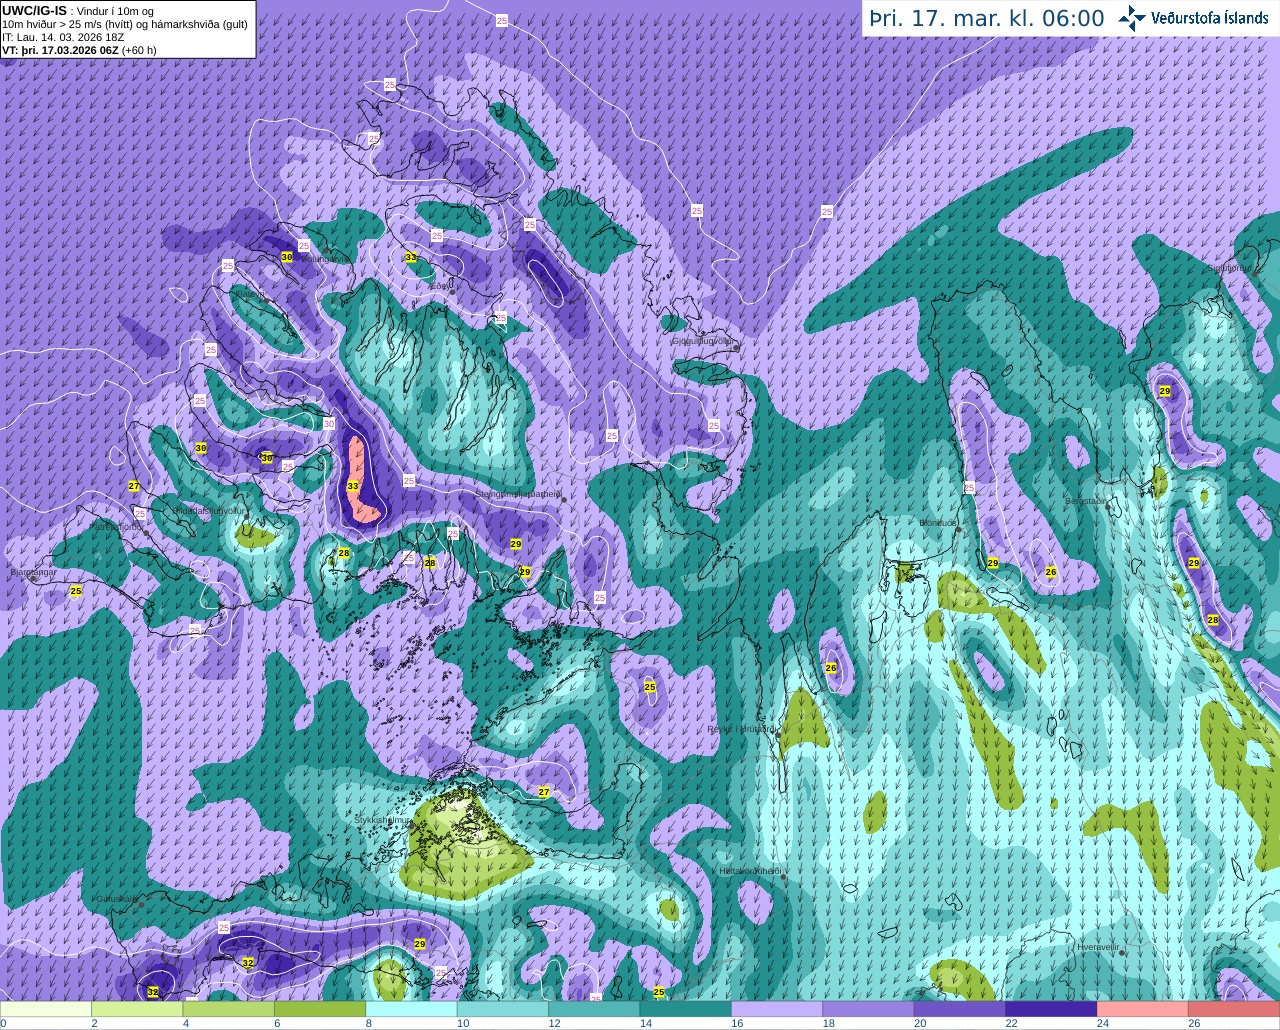This screenshot has height=1030, width=1280.
Task: Click the 'UWC/IG-IS' model label
Action: tap(34, 11)
